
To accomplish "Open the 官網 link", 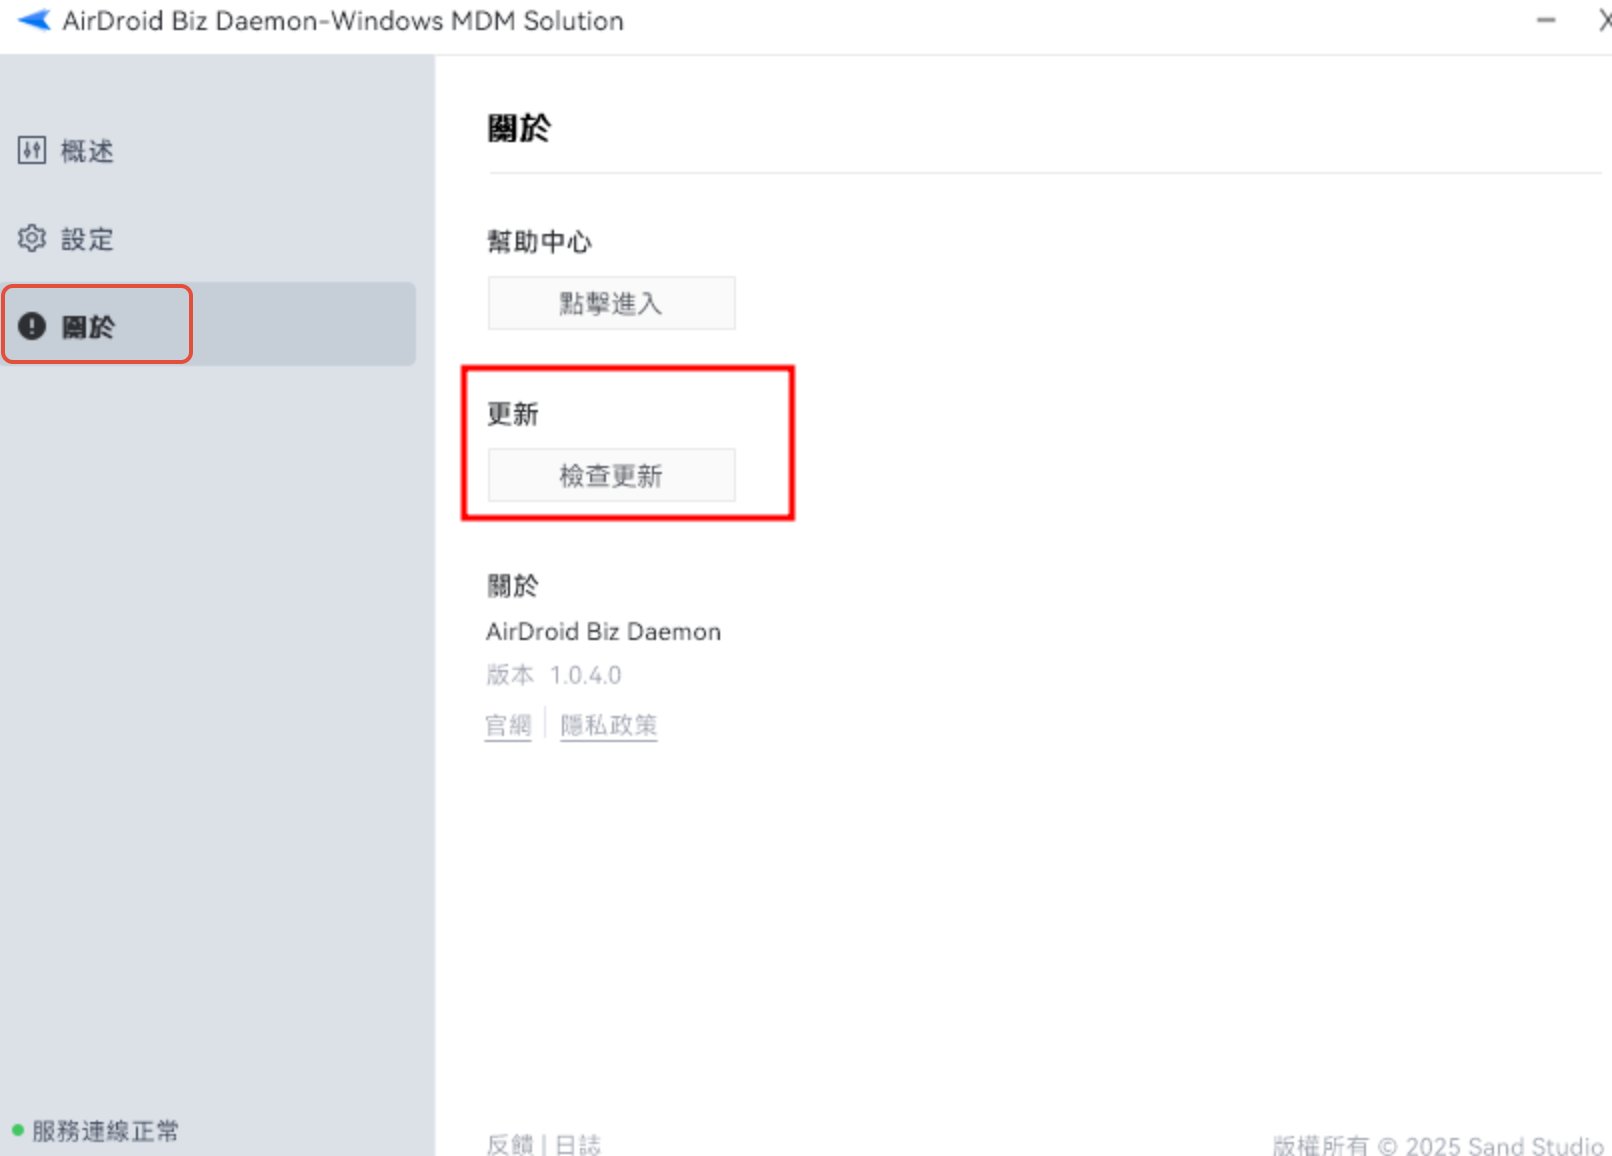I will coord(508,725).
